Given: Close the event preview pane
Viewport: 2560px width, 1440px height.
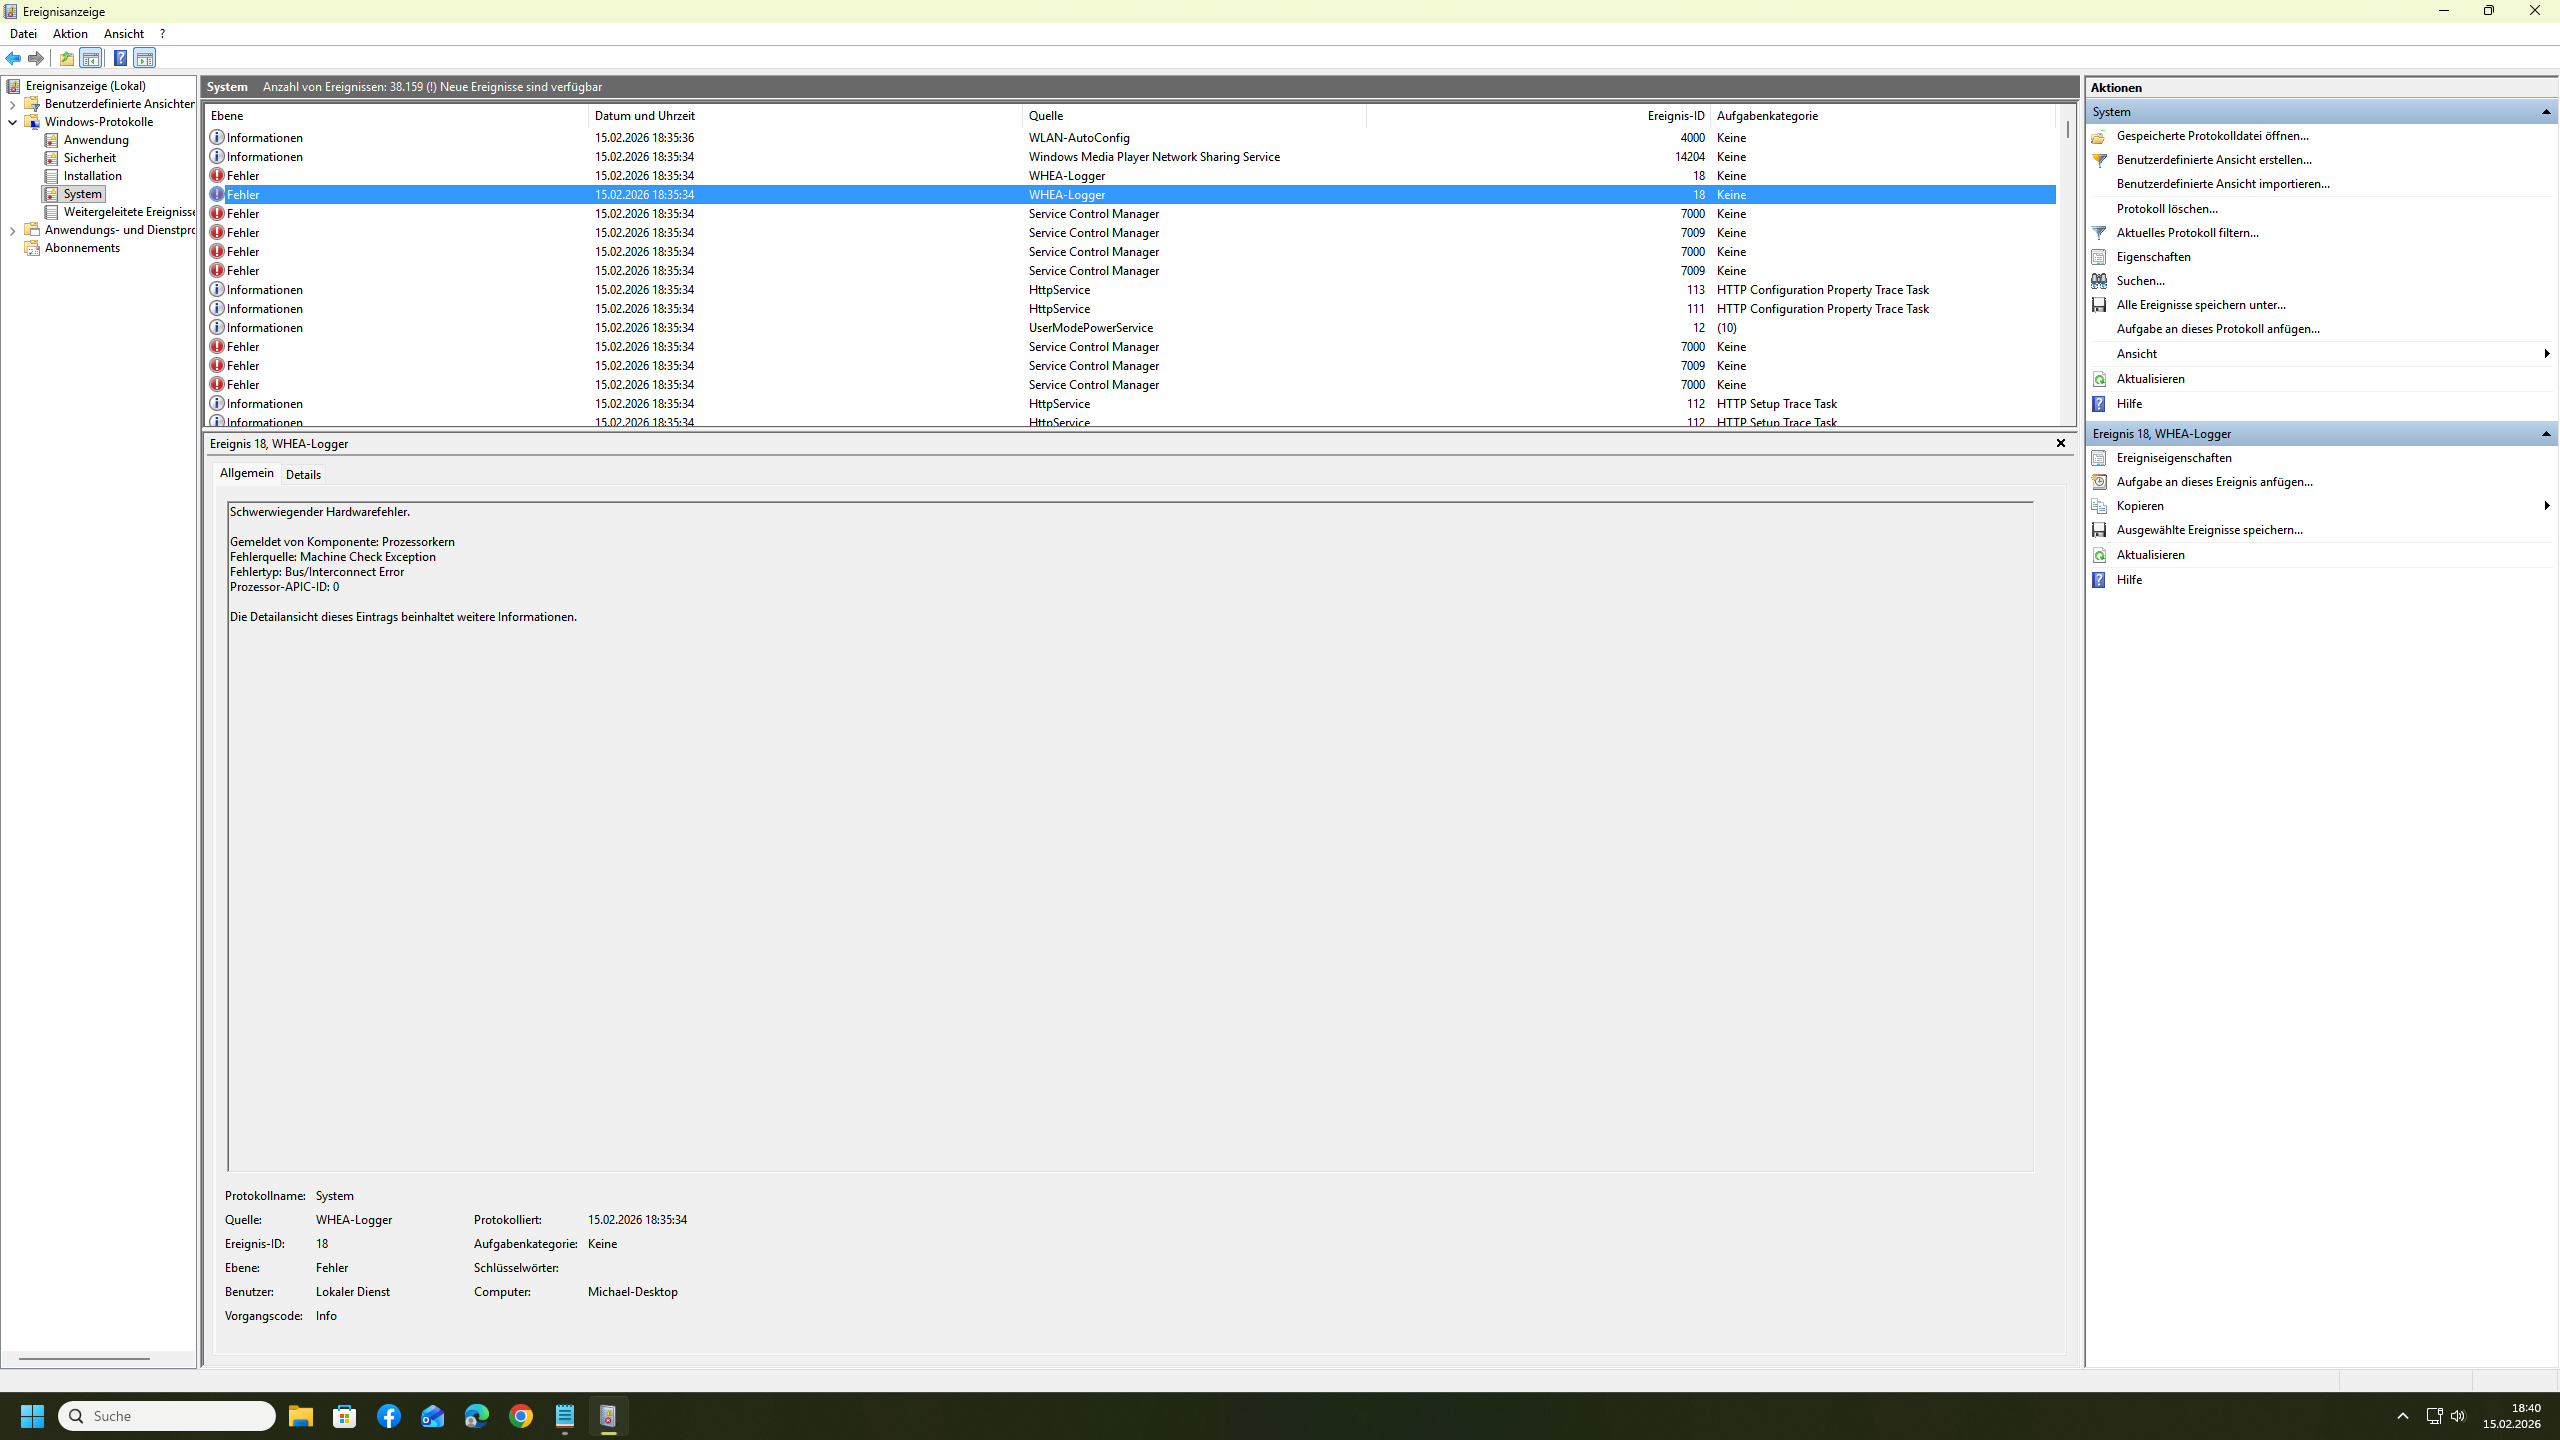Looking at the screenshot, I should [2060, 443].
